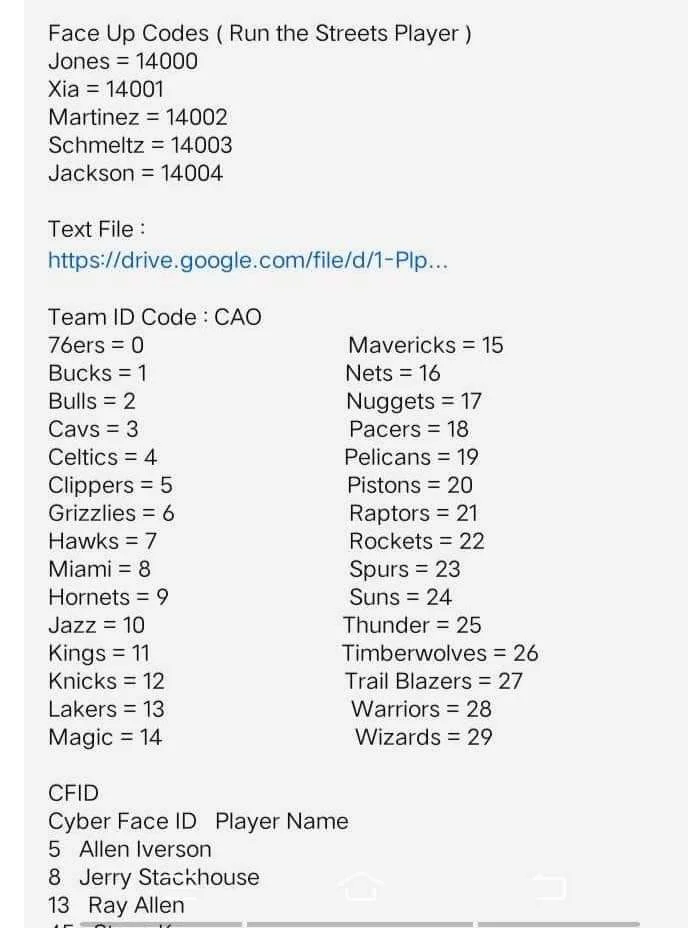Click the Timberwolves = 26 line

coord(440,653)
